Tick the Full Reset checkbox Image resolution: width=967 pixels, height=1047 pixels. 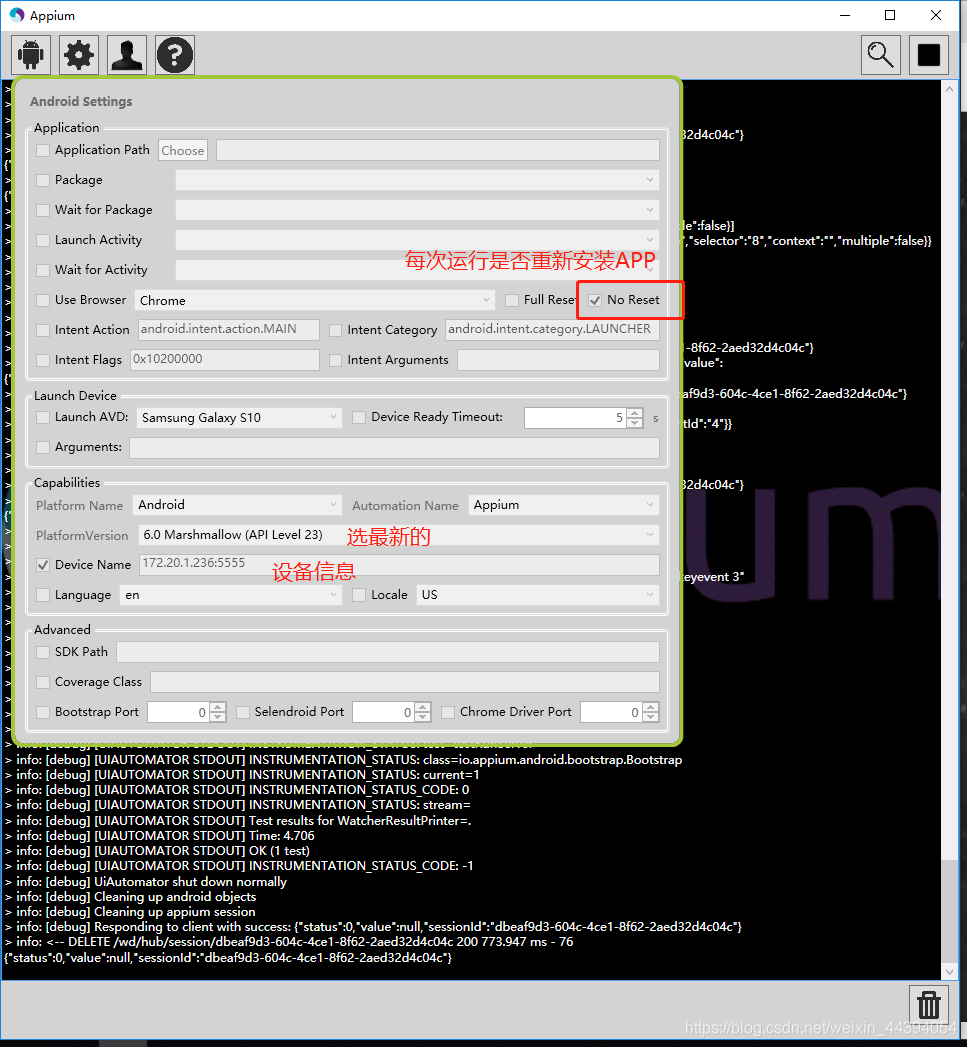coord(512,300)
